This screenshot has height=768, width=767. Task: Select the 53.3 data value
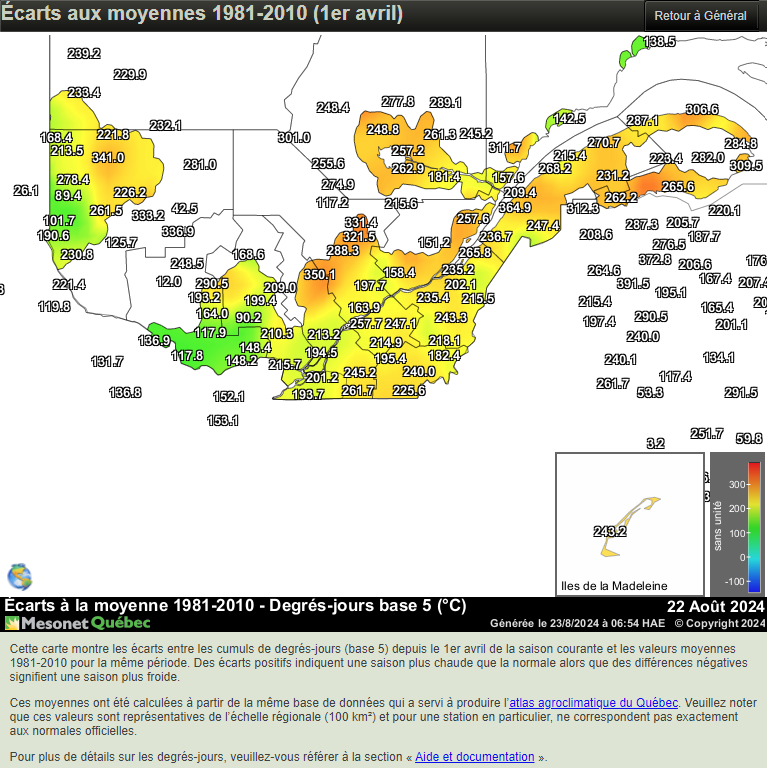[649, 392]
